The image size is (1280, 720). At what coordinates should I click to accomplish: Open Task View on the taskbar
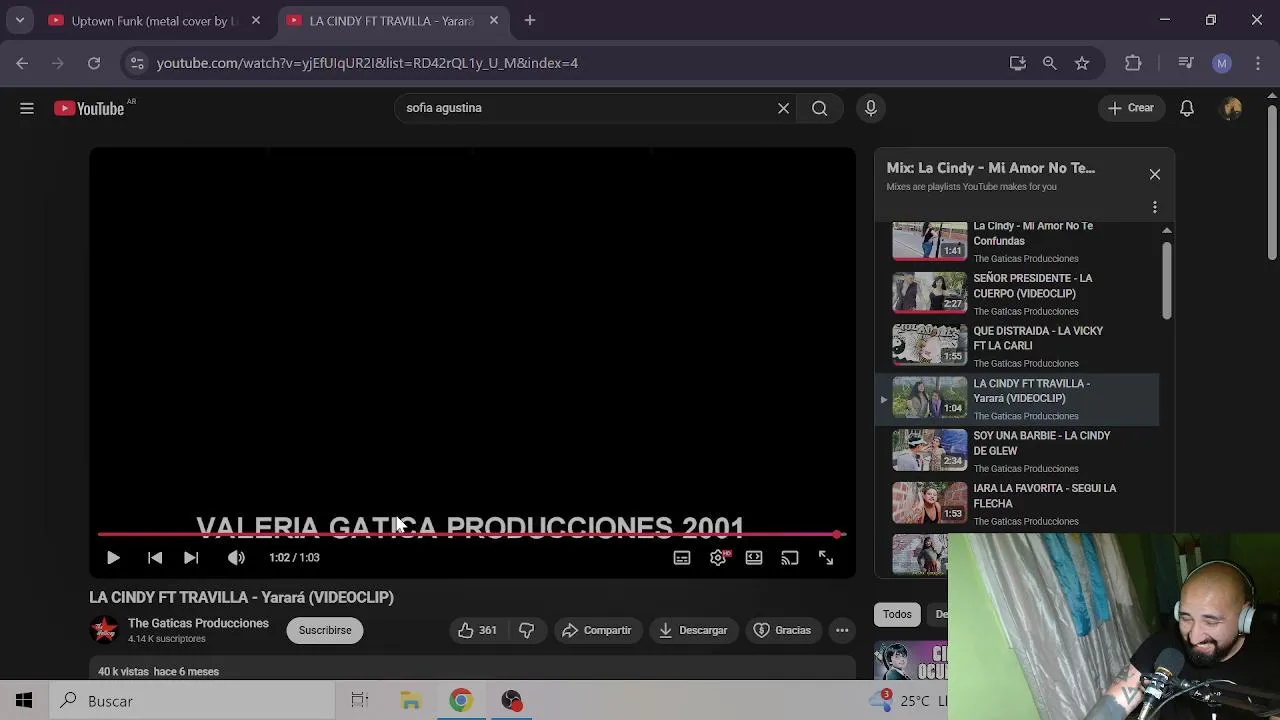pyautogui.click(x=360, y=701)
